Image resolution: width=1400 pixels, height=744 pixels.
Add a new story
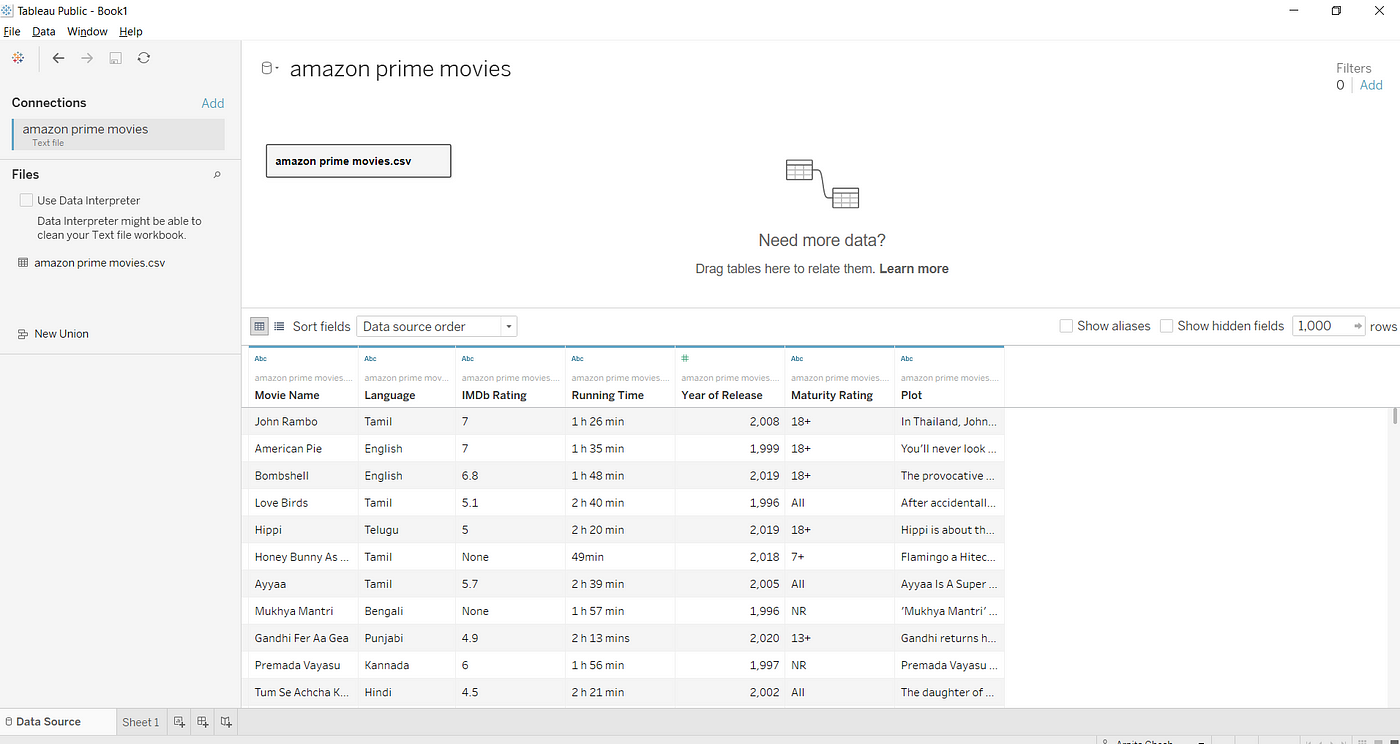[x=227, y=722]
